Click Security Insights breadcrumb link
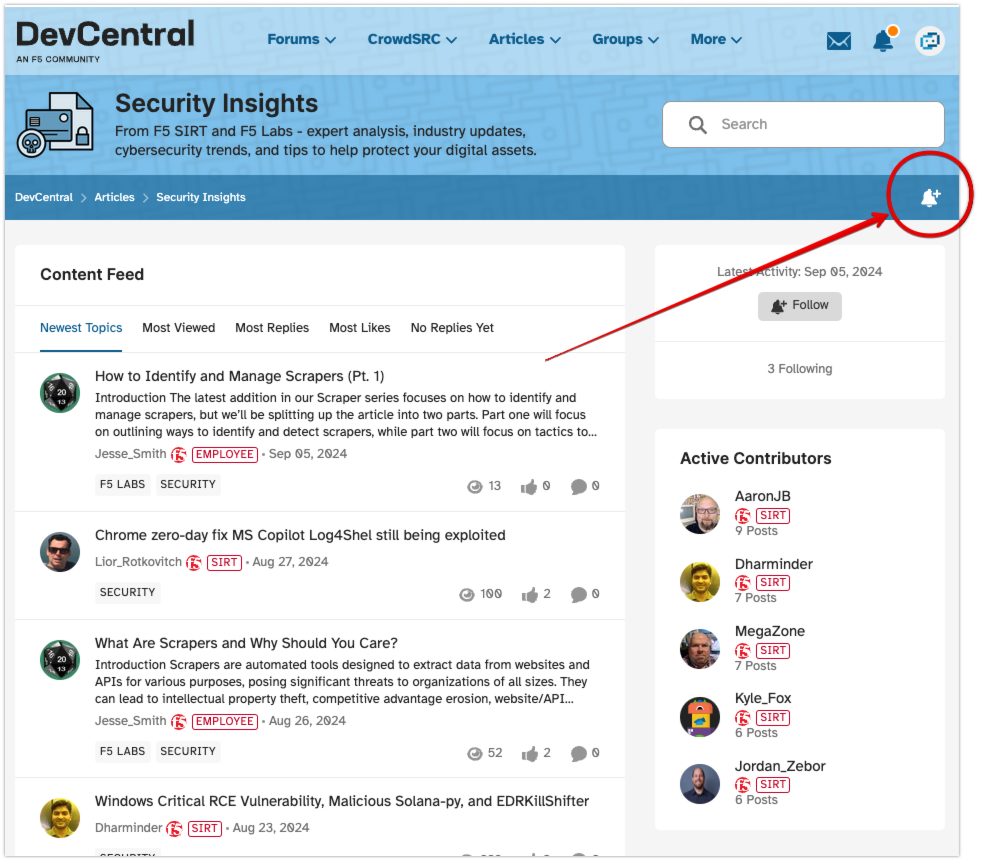Screen dimensions: 983x861 (x=201, y=198)
